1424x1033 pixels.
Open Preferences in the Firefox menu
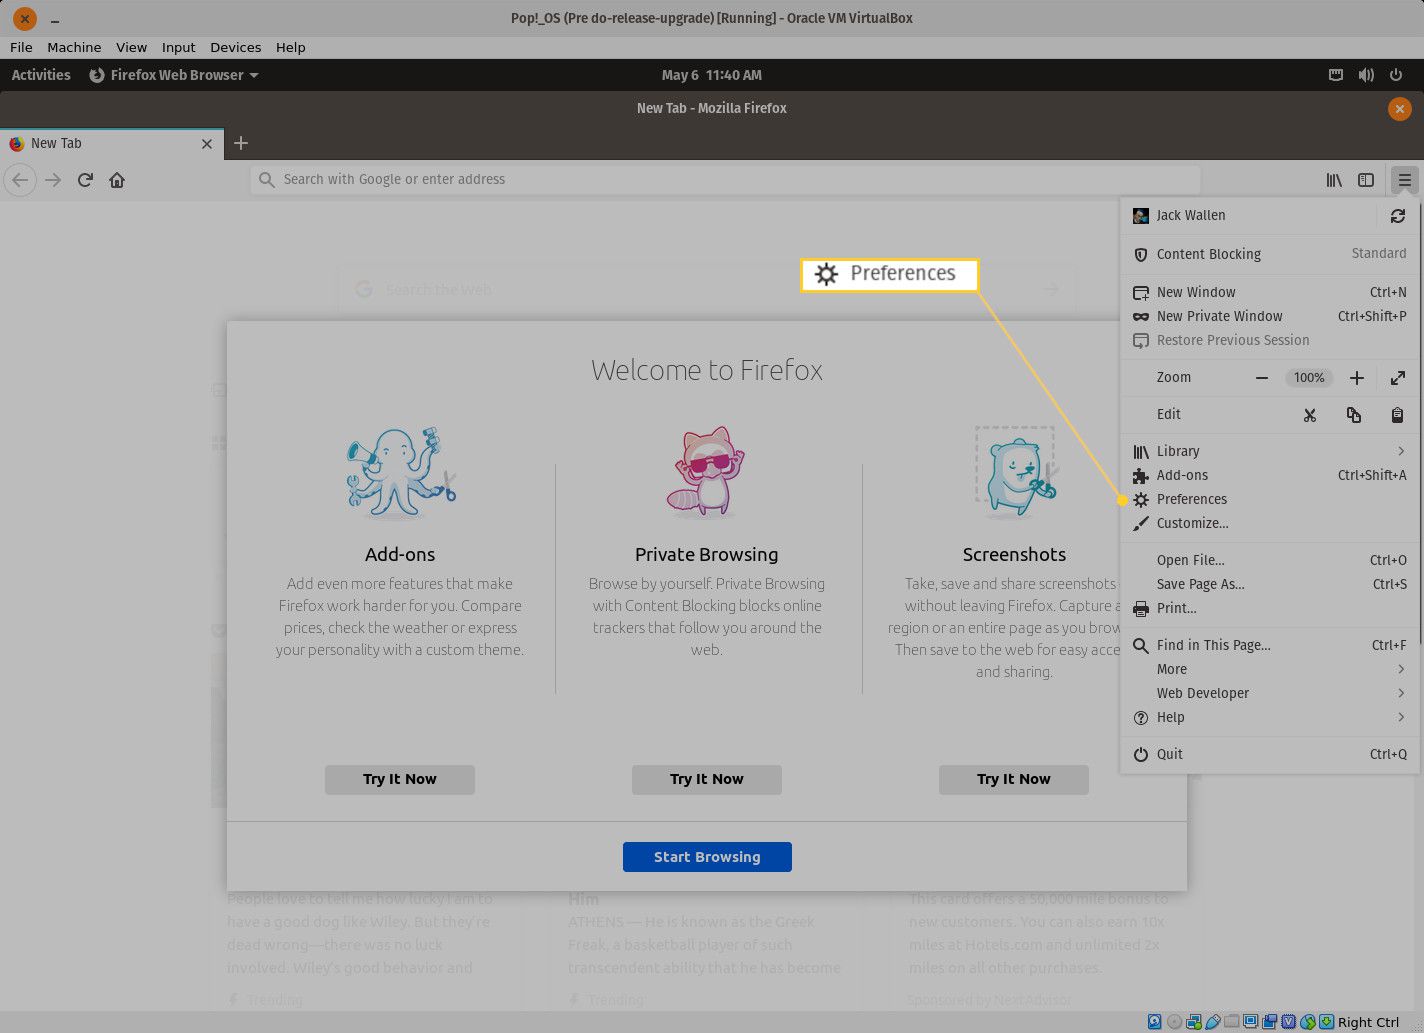(1270, 499)
